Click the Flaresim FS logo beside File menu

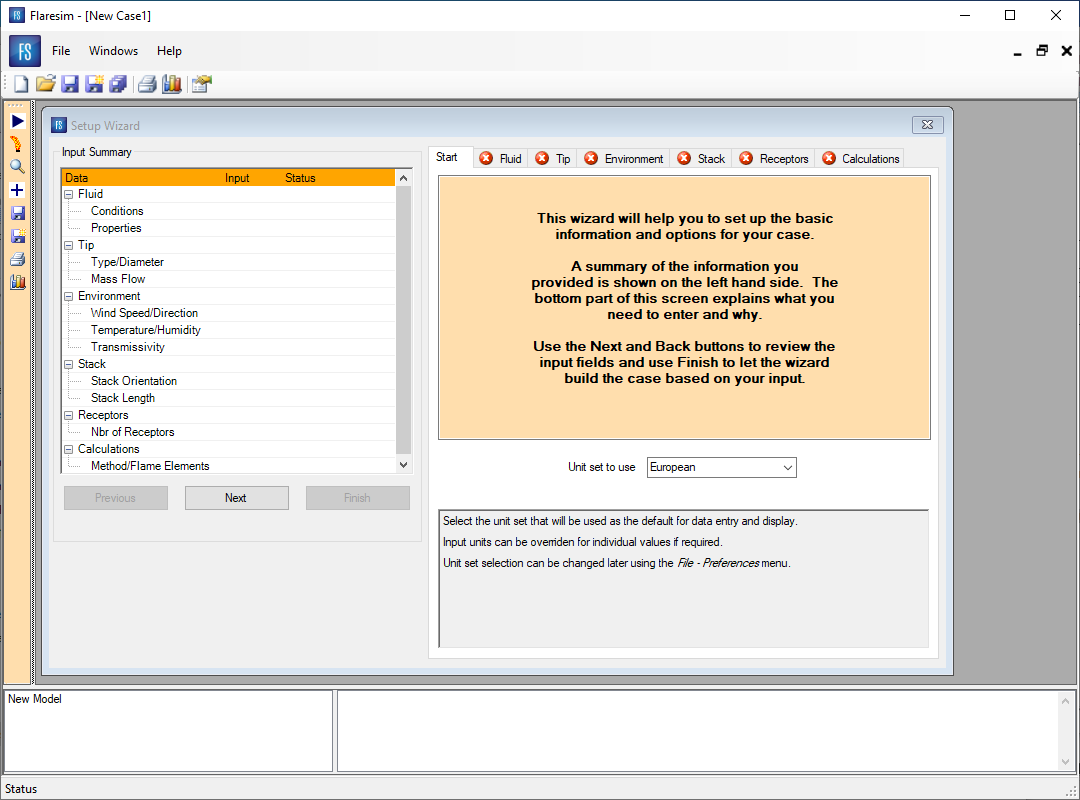coord(25,51)
